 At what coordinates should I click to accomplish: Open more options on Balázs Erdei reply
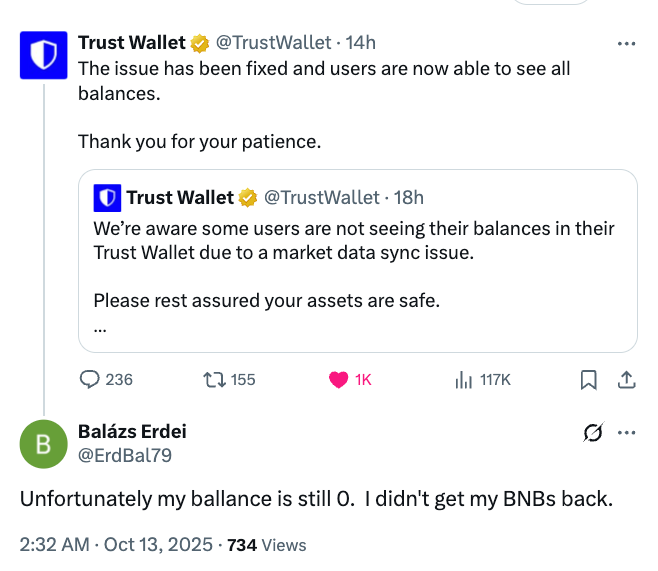tap(627, 433)
